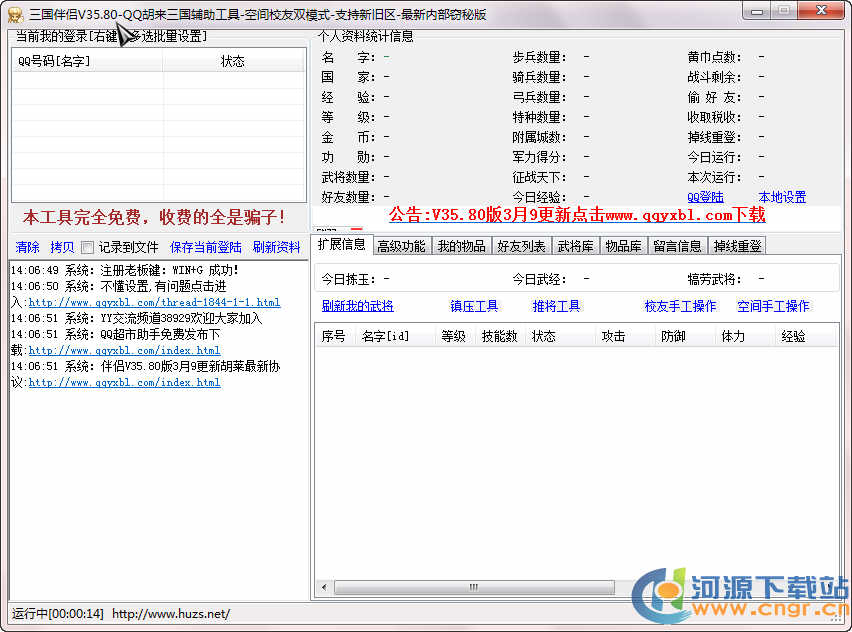Image resolution: width=852 pixels, height=632 pixels.
Task: Click the 经验 column header
Action: (x=805, y=336)
